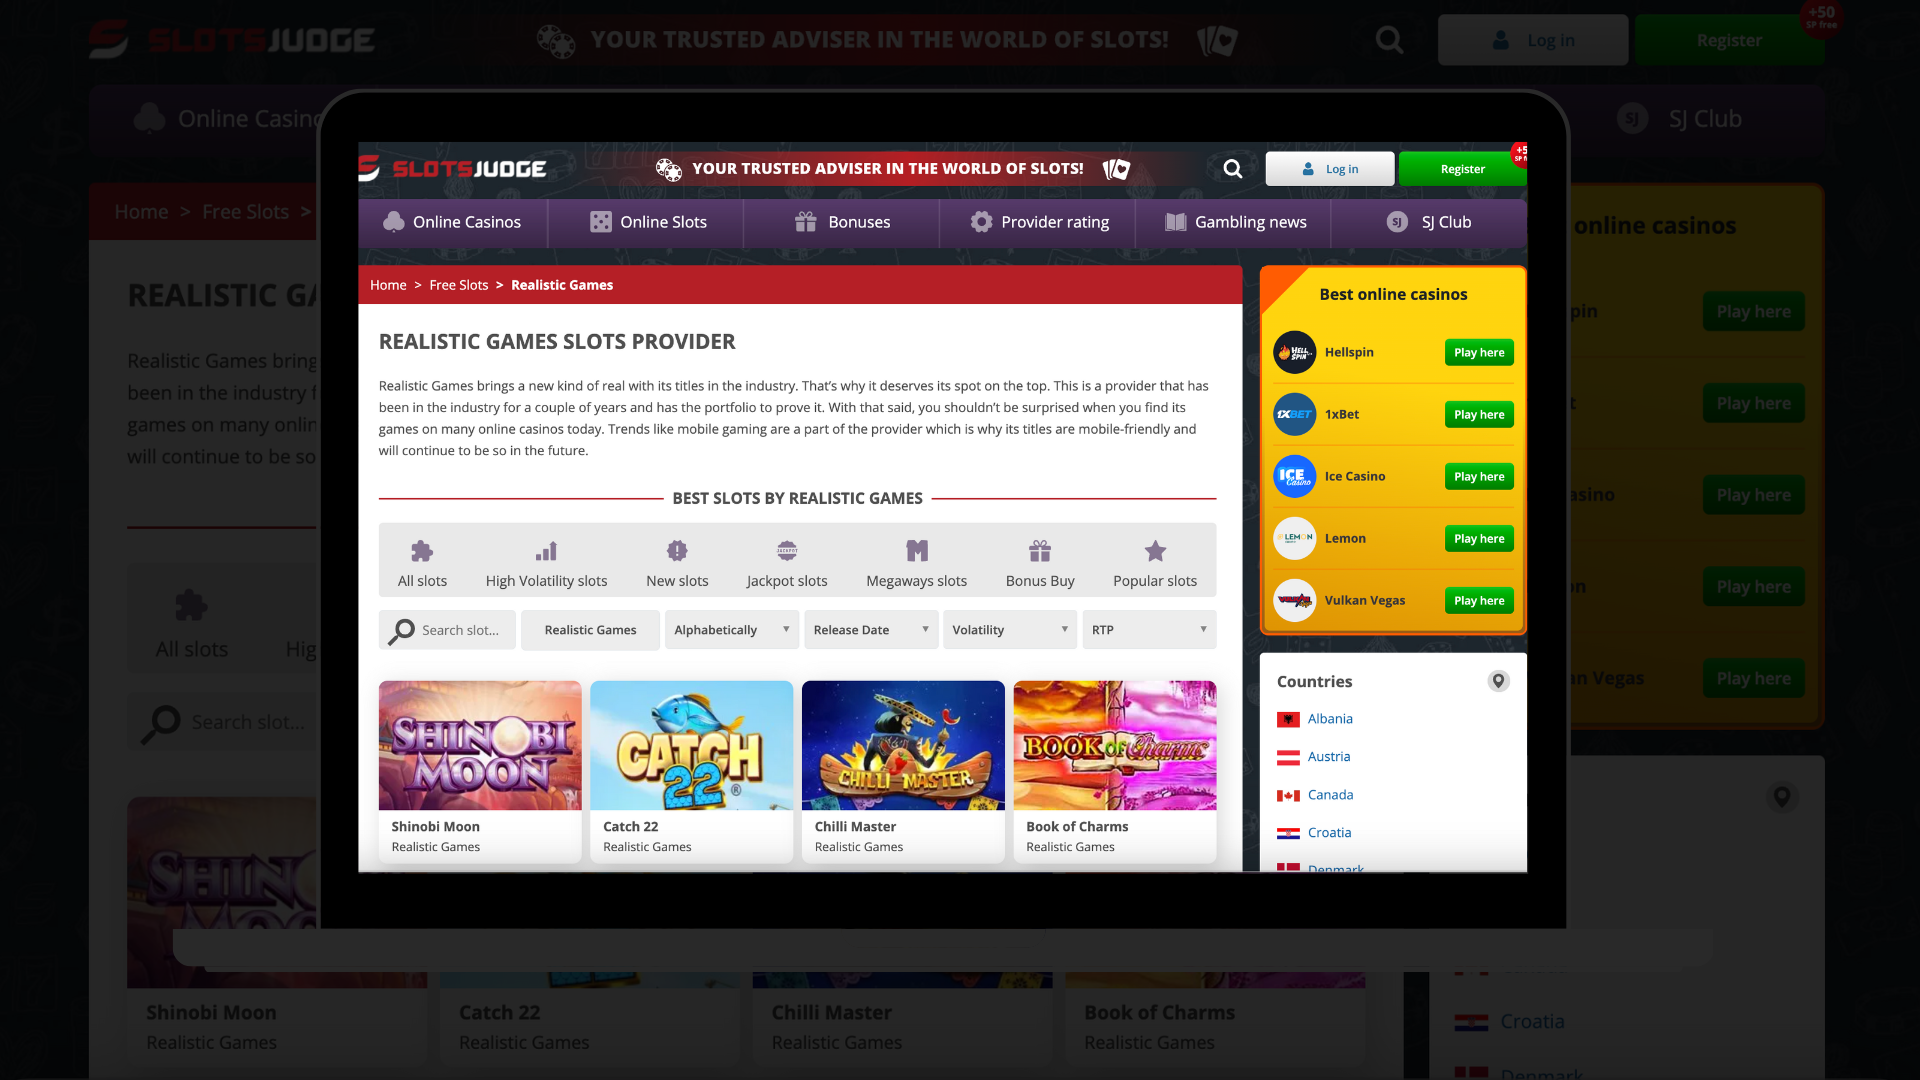Select the All slots puzzle icon filter

pos(422,551)
